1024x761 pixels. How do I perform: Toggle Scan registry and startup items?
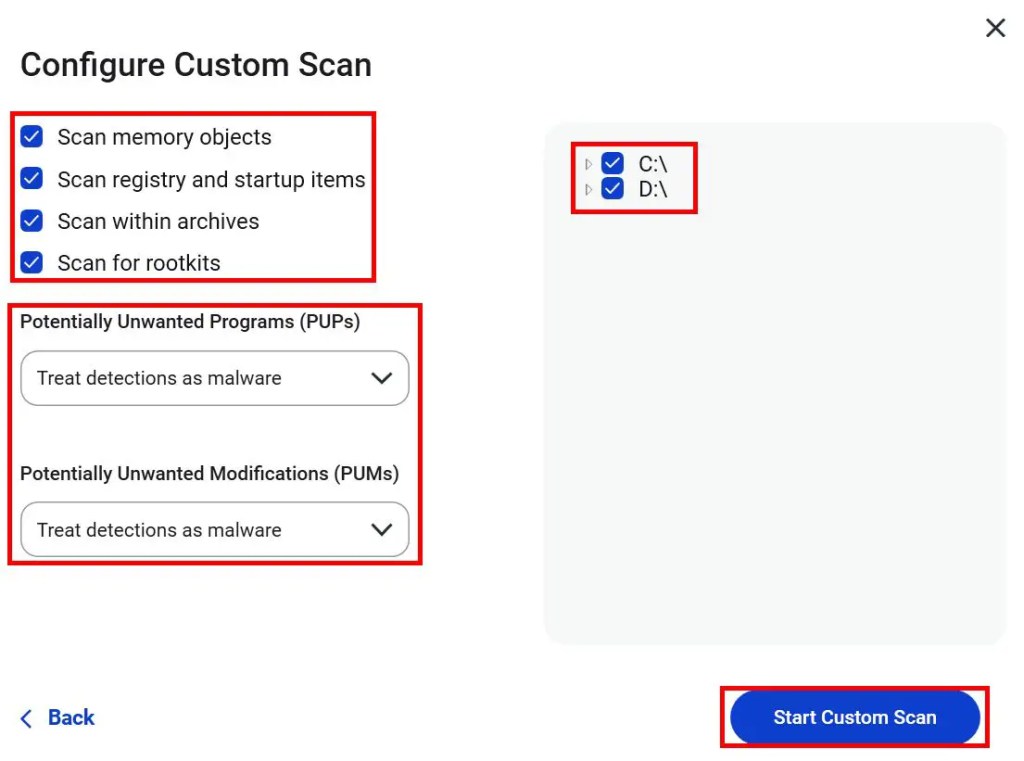[x=31, y=178]
